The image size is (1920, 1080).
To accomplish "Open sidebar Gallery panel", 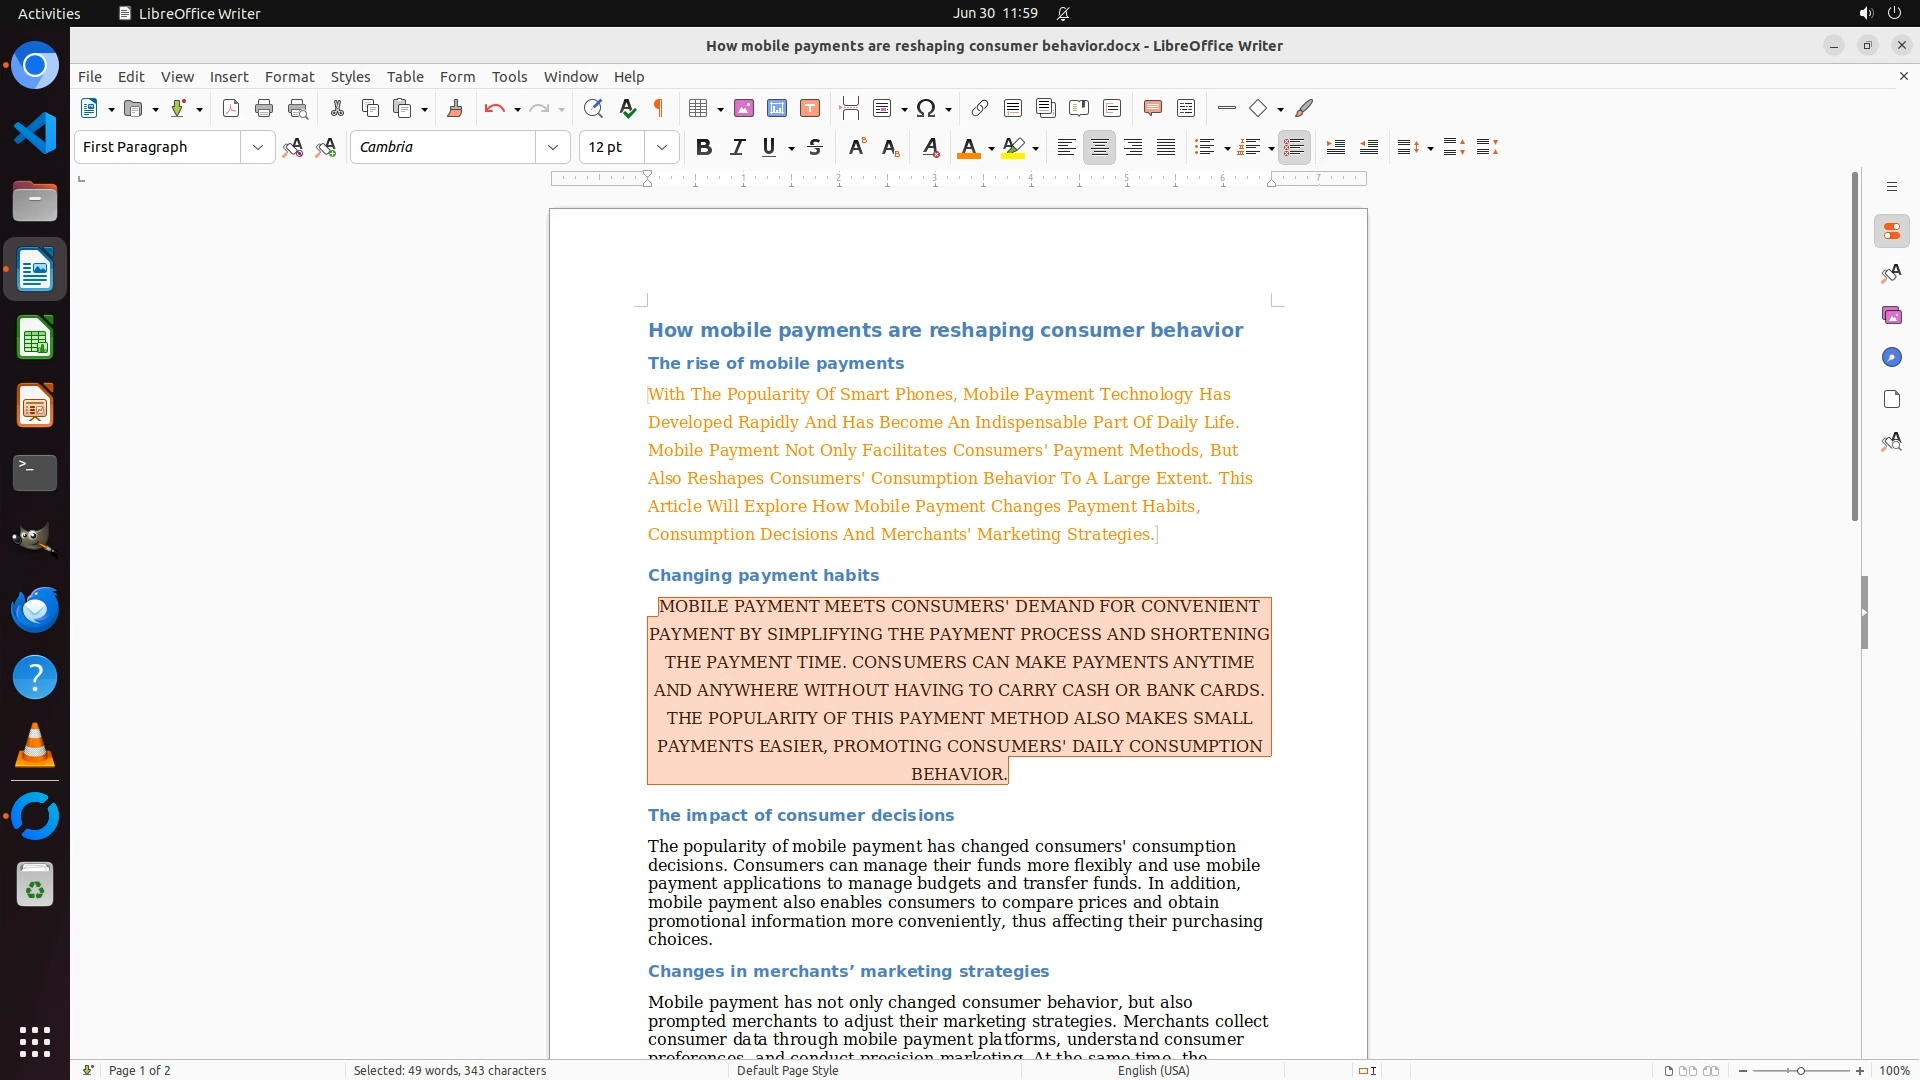I will coord(1891,315).
